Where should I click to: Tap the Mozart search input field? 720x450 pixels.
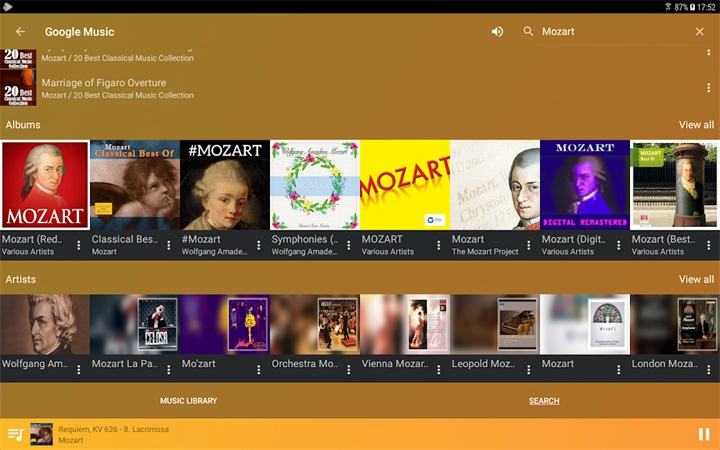point(610,32)
